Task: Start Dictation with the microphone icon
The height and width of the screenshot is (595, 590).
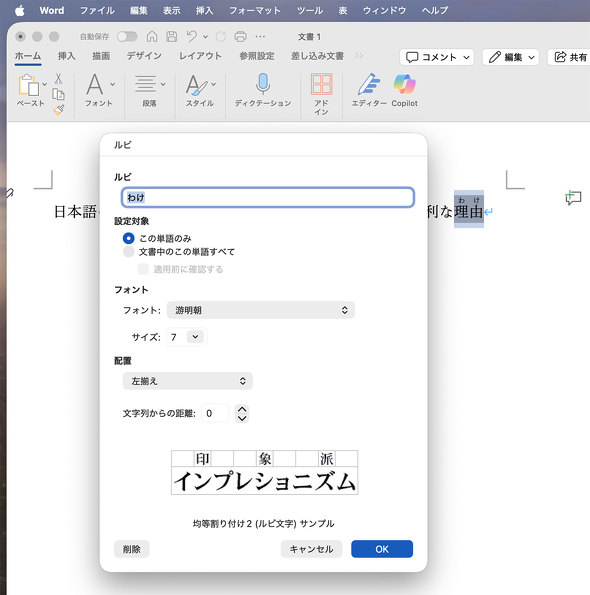Action: tap(263, 84)
